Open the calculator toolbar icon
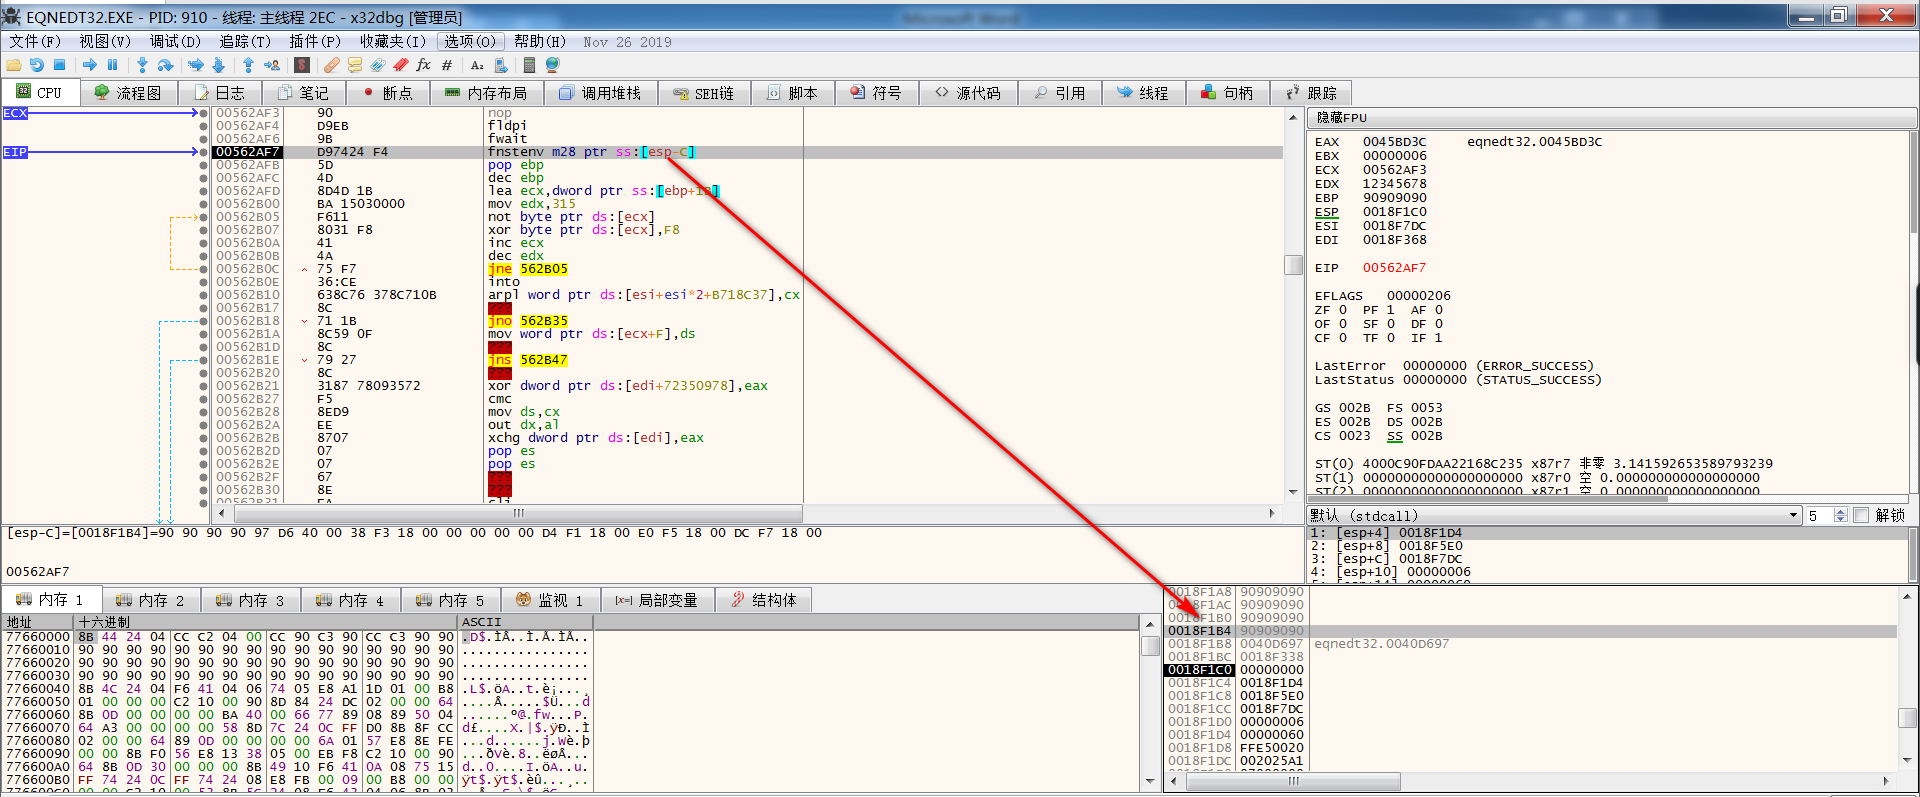This screenshot has height=797, width=1920. 529,65
